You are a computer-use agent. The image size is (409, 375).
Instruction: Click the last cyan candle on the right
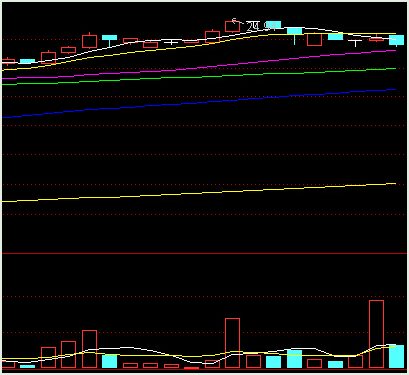[x=396, y=40]
